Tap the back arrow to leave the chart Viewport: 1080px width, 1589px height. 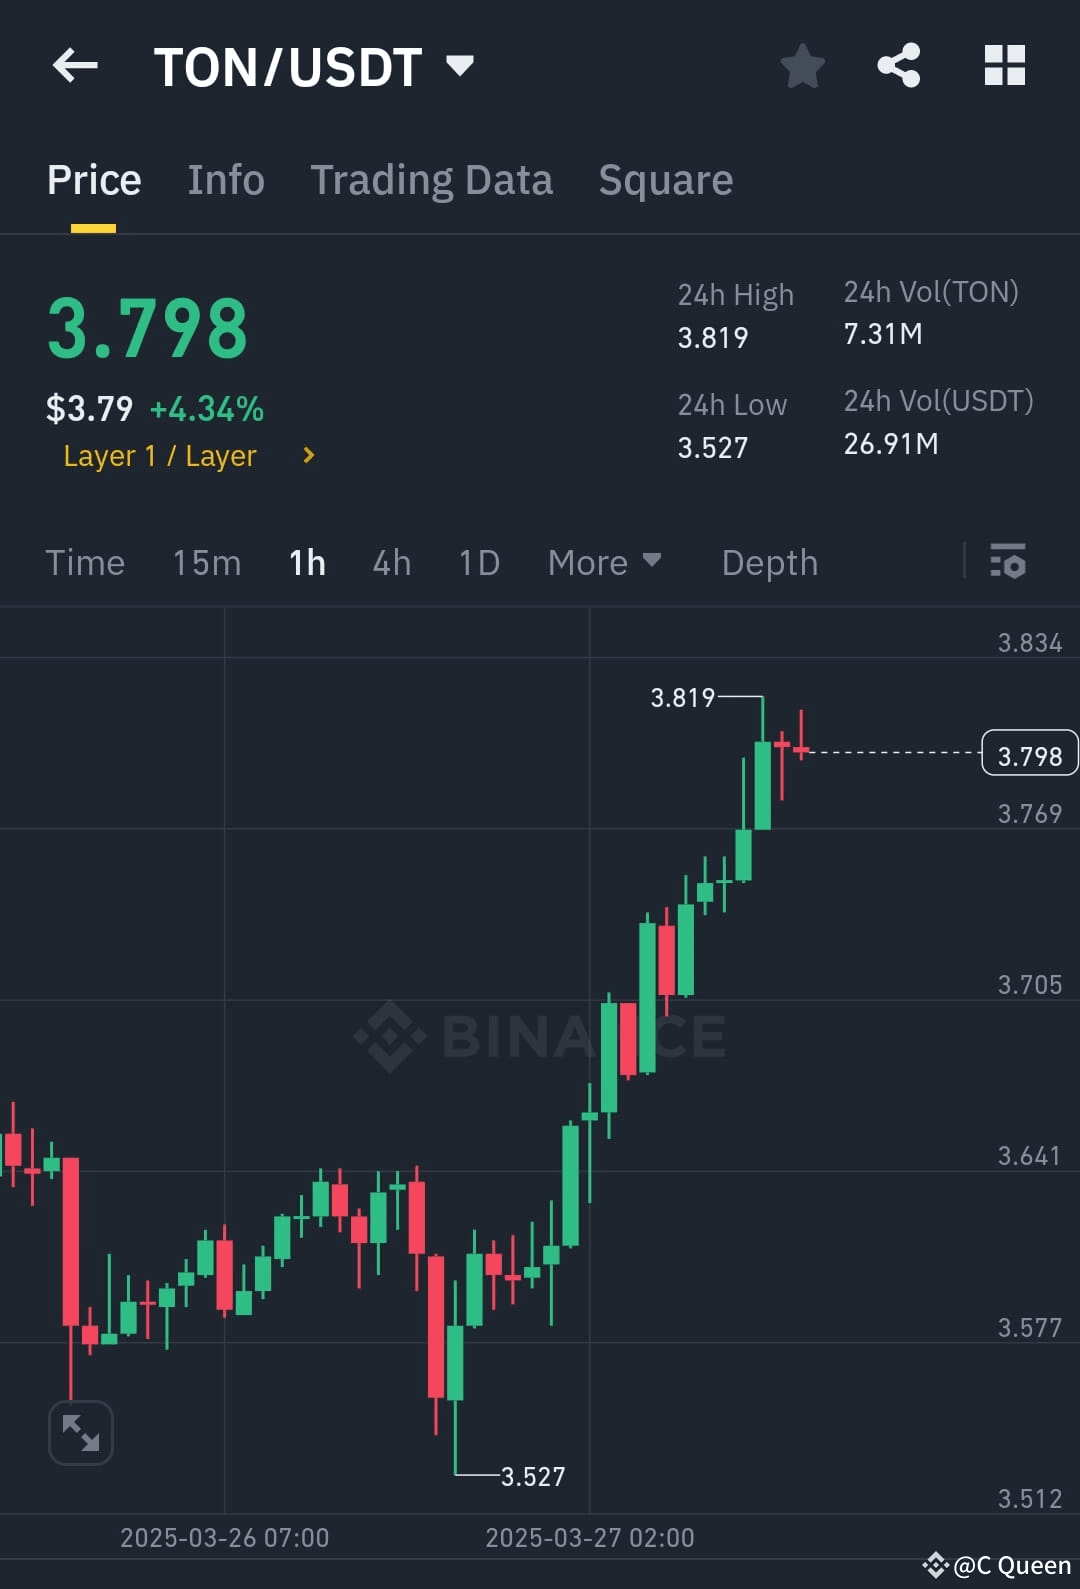[x=75, y=65]
